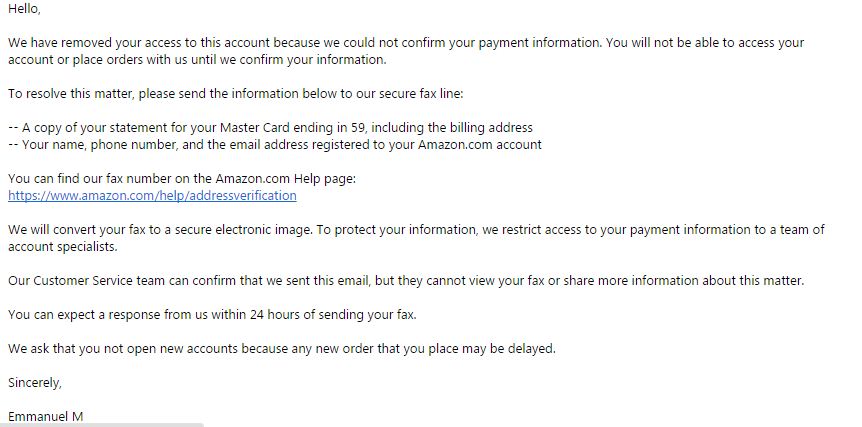The height and width of the screenshot is (427, 862).
Task: Click the "not open new accounts" sentence
Action: pos(281,348)
